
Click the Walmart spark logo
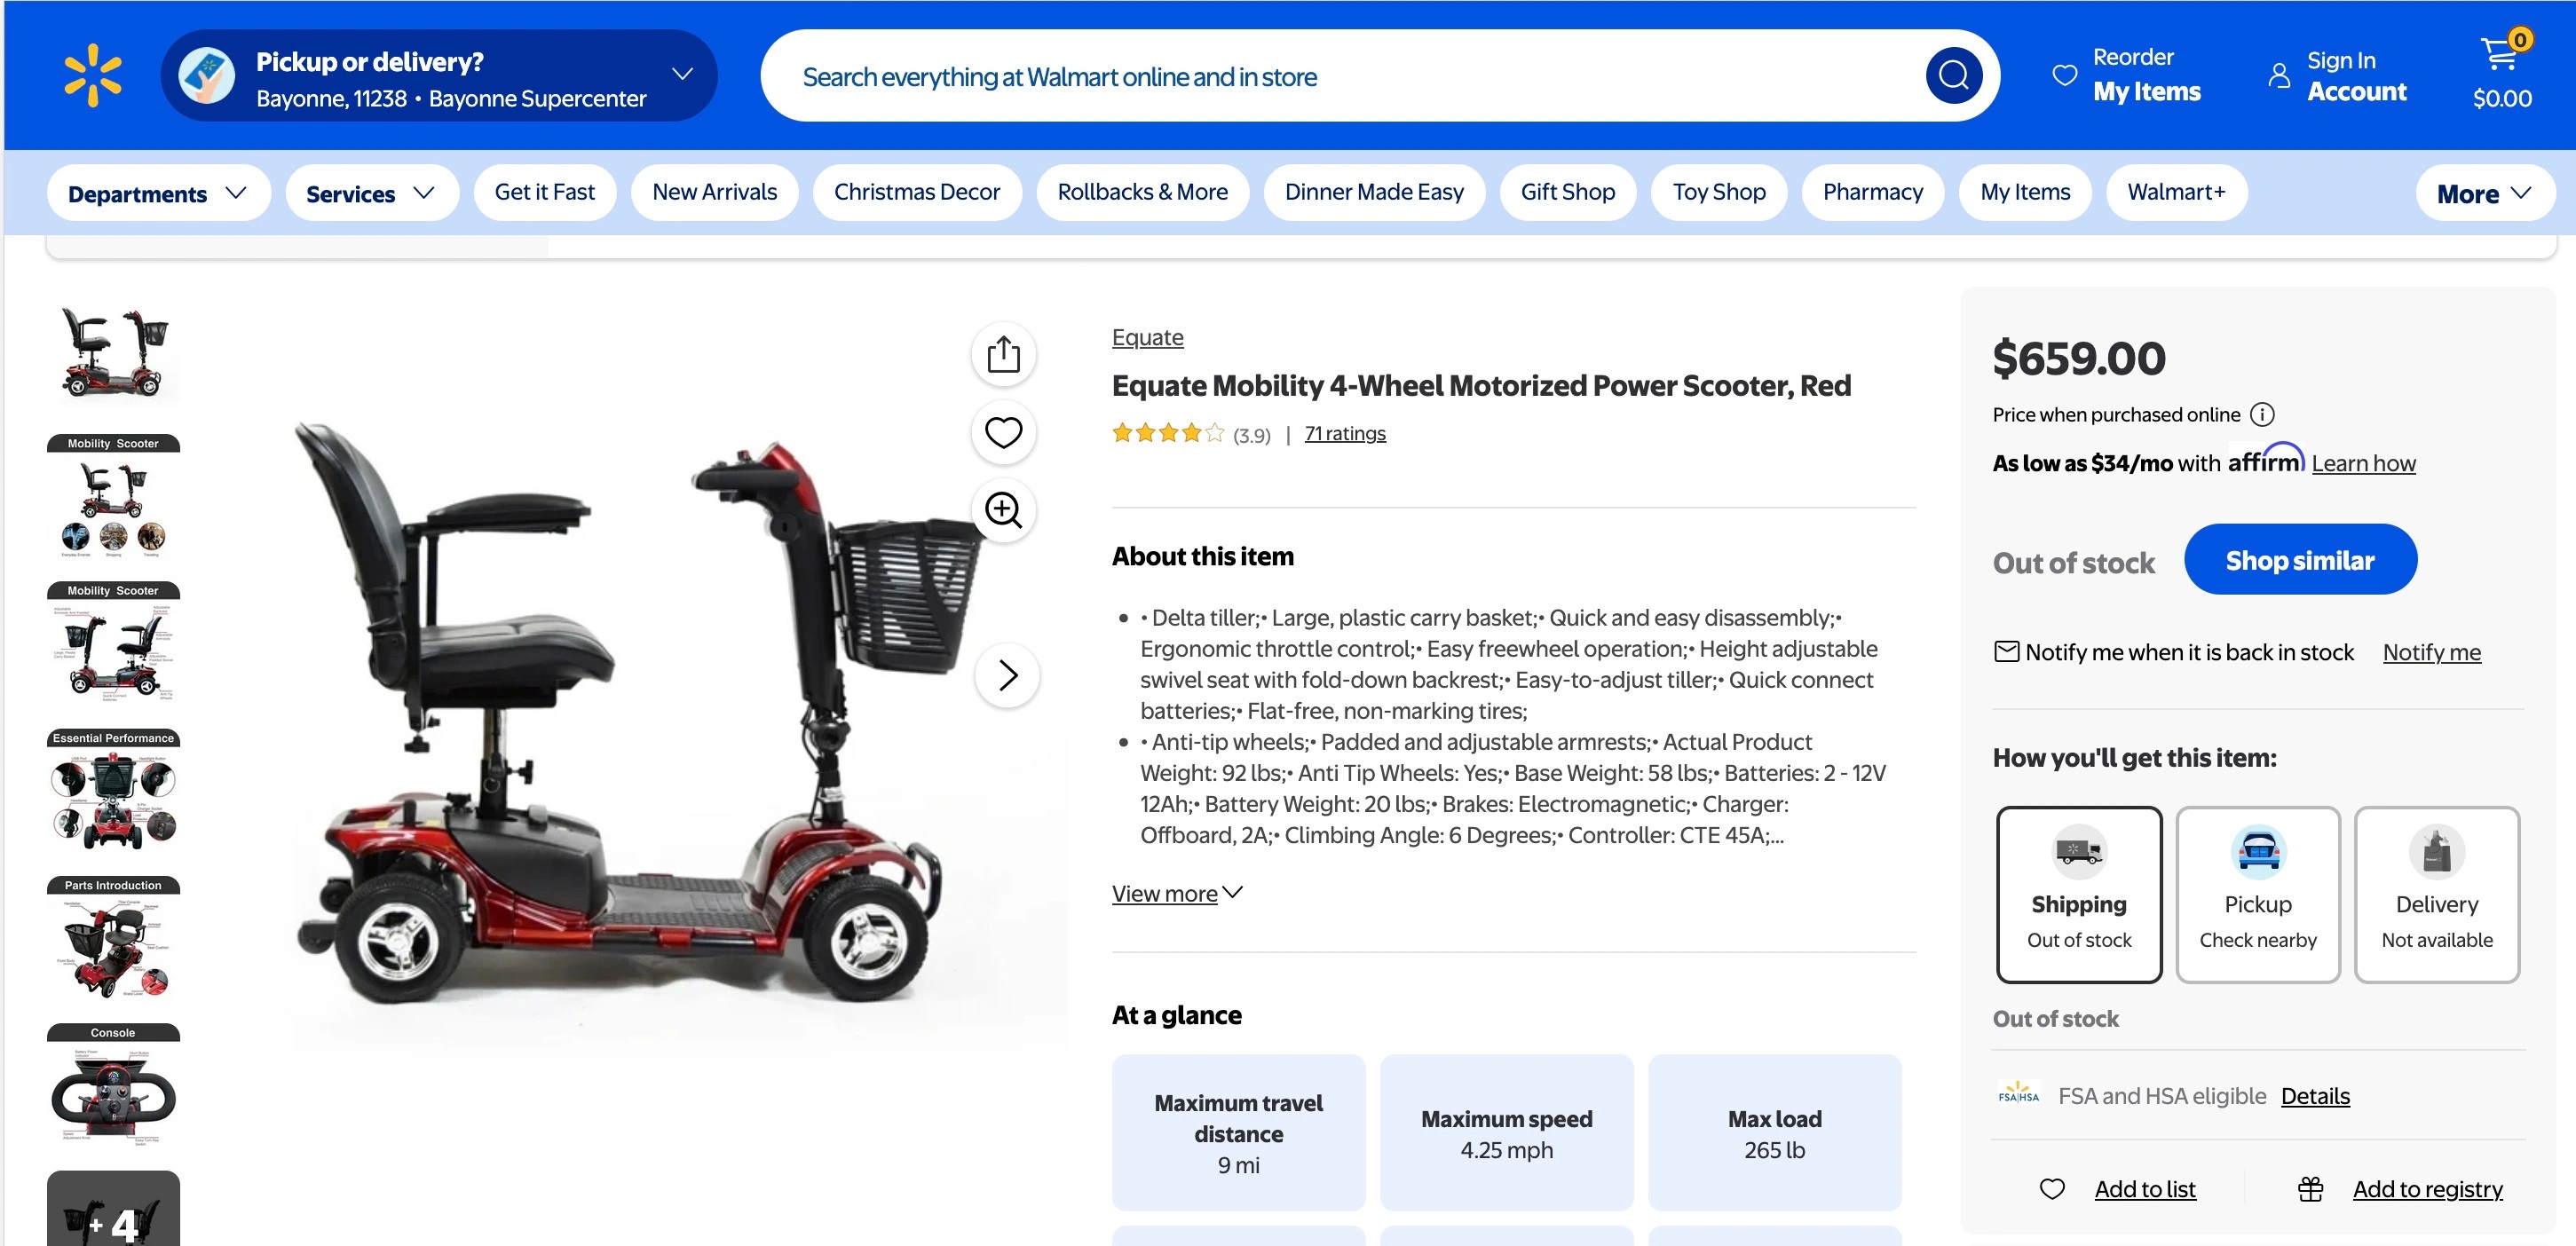[x=93, y=75]
